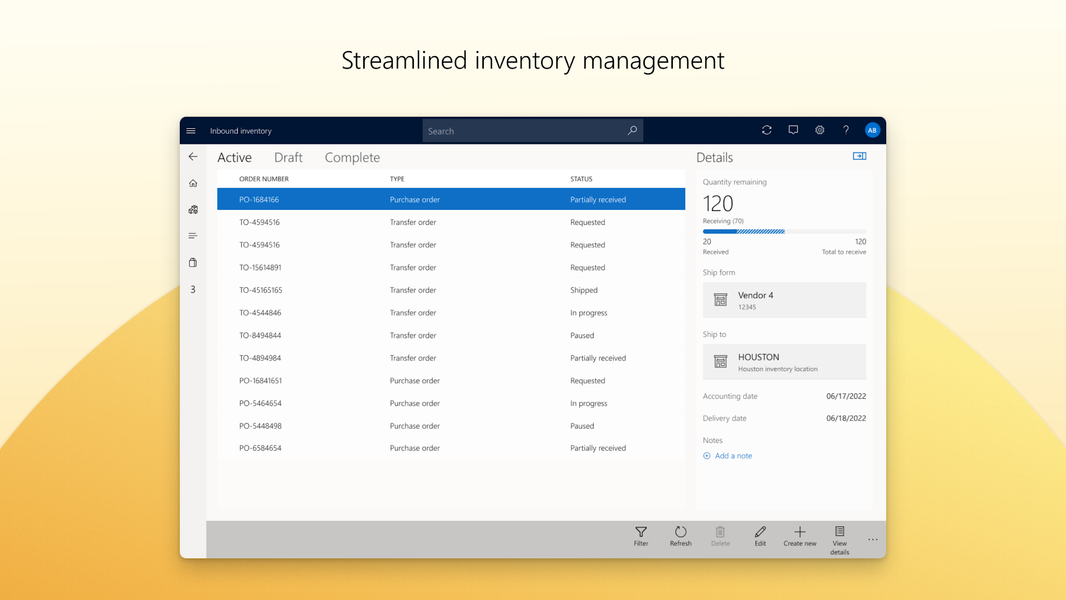Sync data using the refresh arrows icon

click(766, 130)
